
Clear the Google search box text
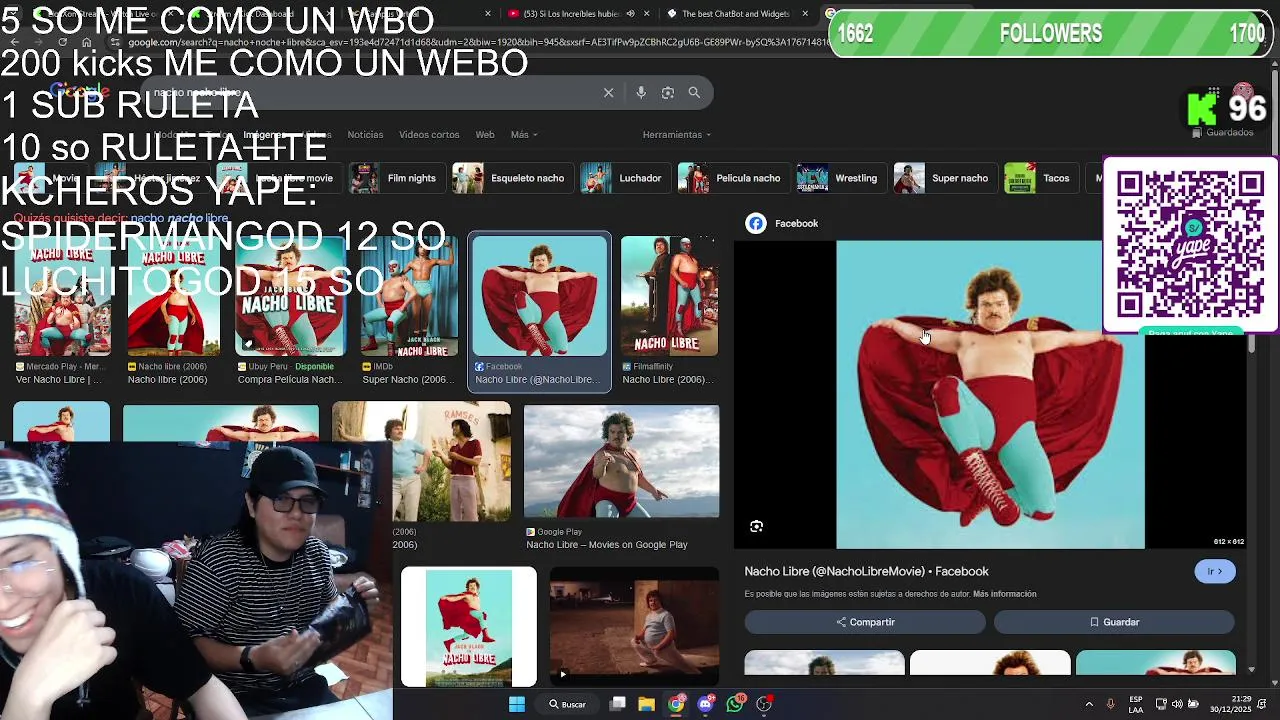(608, 92)
